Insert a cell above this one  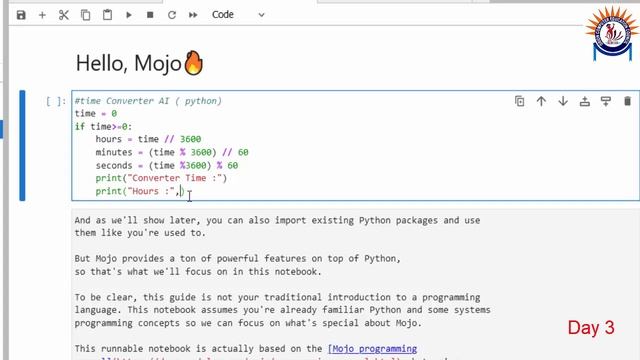[584, 101]
